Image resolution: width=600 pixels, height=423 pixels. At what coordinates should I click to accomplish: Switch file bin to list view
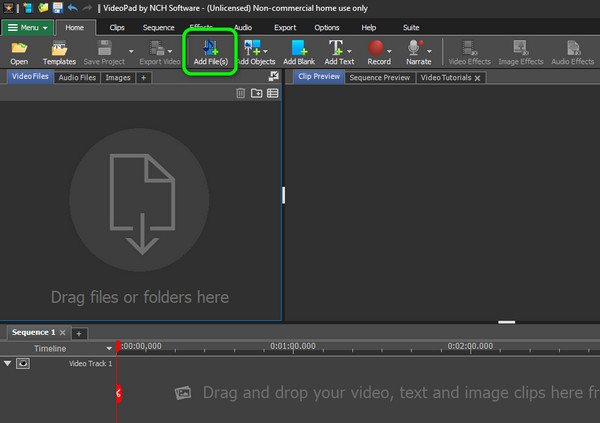click(272, 93)
